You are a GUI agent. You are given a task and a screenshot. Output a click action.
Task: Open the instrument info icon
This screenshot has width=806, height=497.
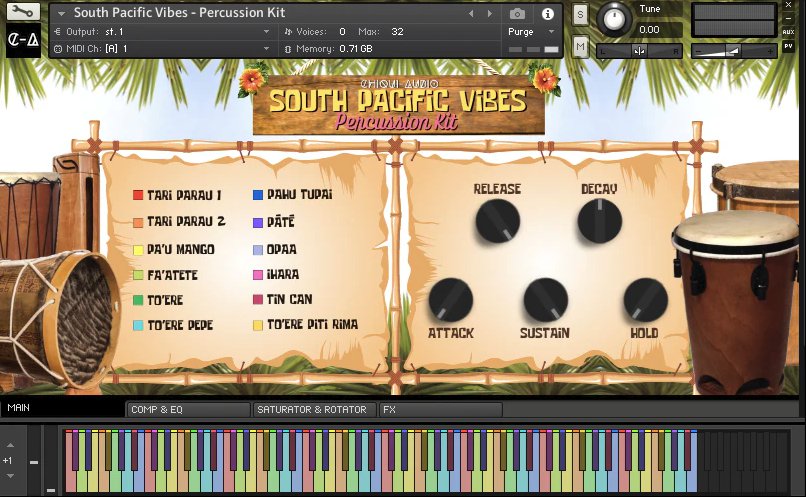click(x=547, y=14)
